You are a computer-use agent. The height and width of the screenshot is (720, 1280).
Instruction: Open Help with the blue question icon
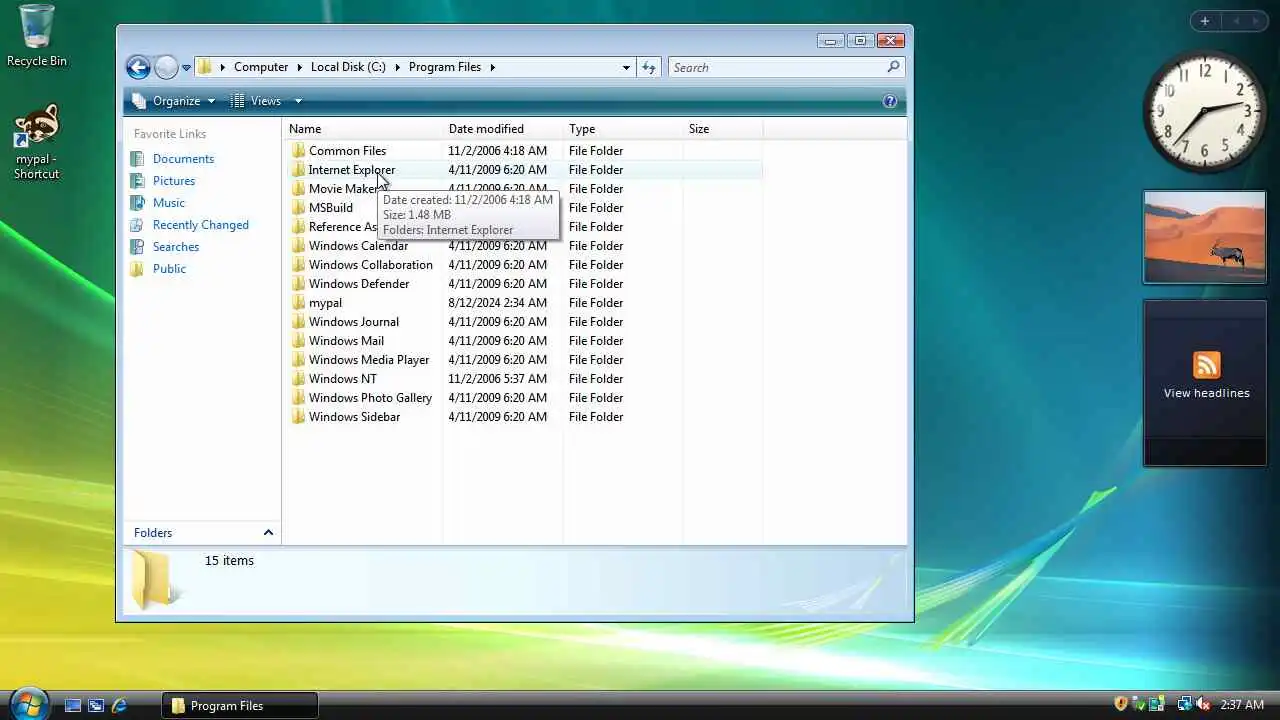(x=890, y=101)
